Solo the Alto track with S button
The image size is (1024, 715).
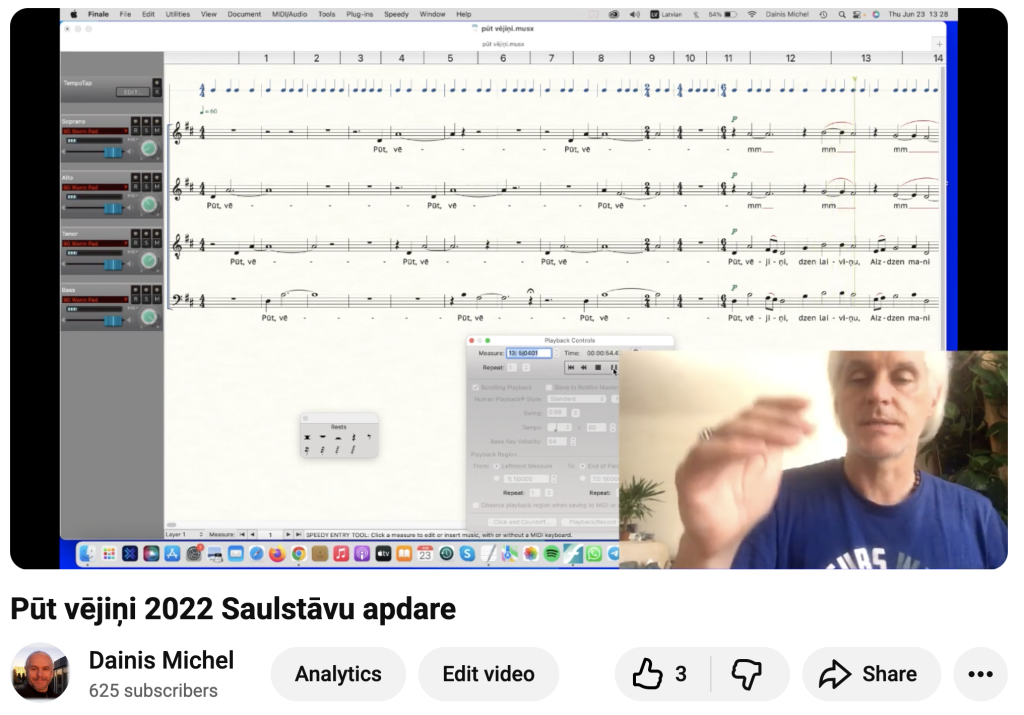click(x=147, y=186)
